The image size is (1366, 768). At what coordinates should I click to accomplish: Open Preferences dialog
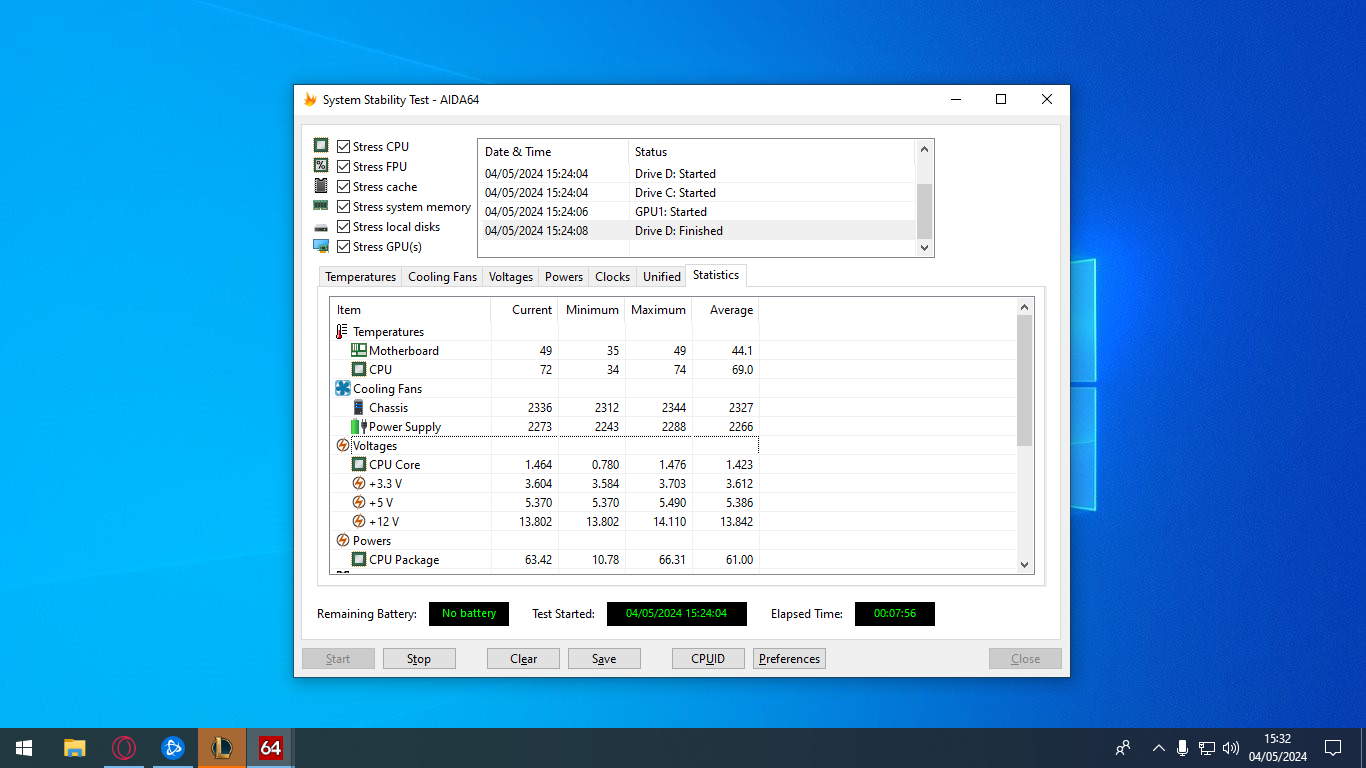tap(789, 658)
